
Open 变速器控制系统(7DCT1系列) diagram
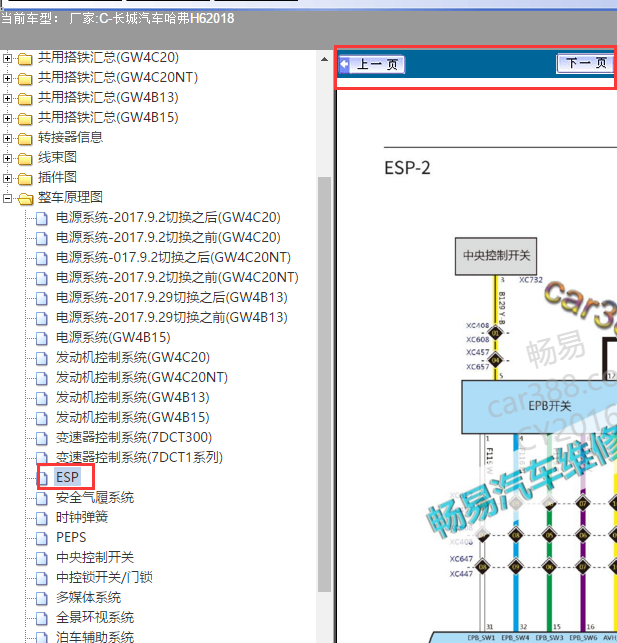tap(139, 458)
